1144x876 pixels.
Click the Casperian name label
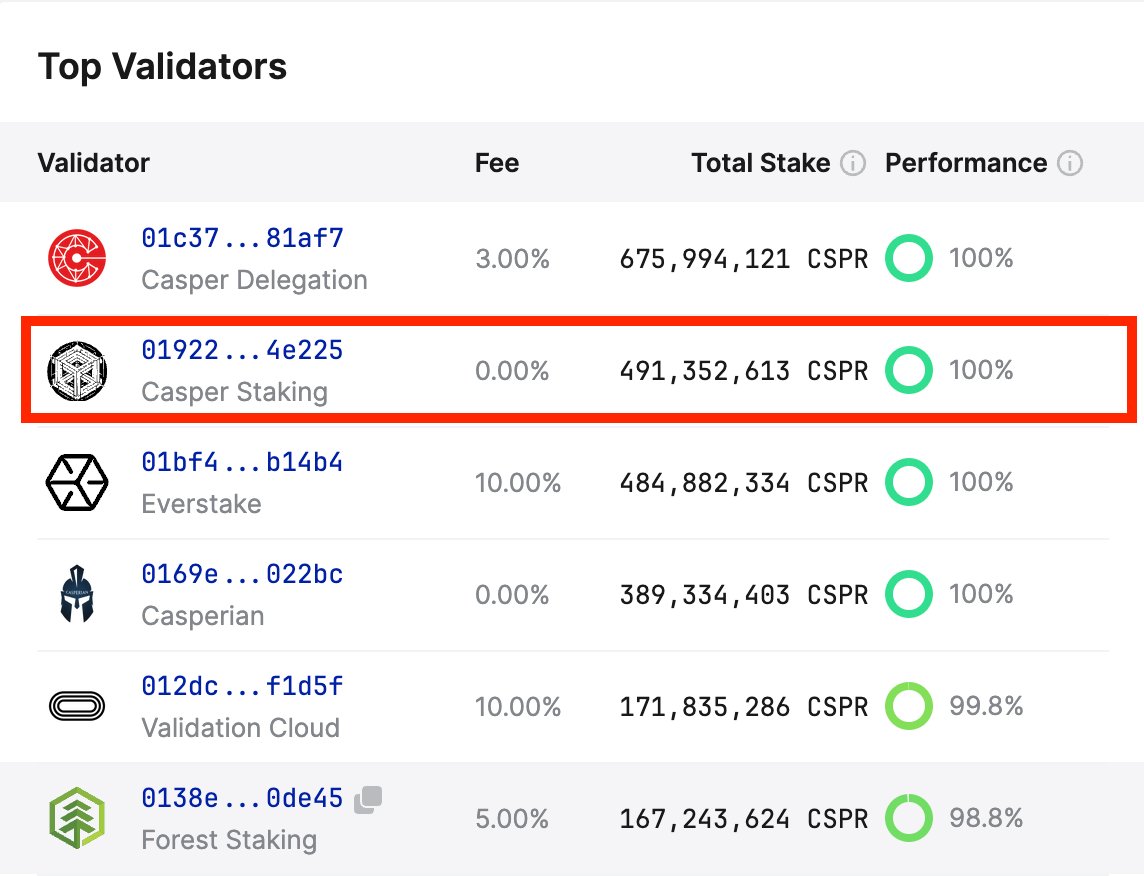point(203,616)
